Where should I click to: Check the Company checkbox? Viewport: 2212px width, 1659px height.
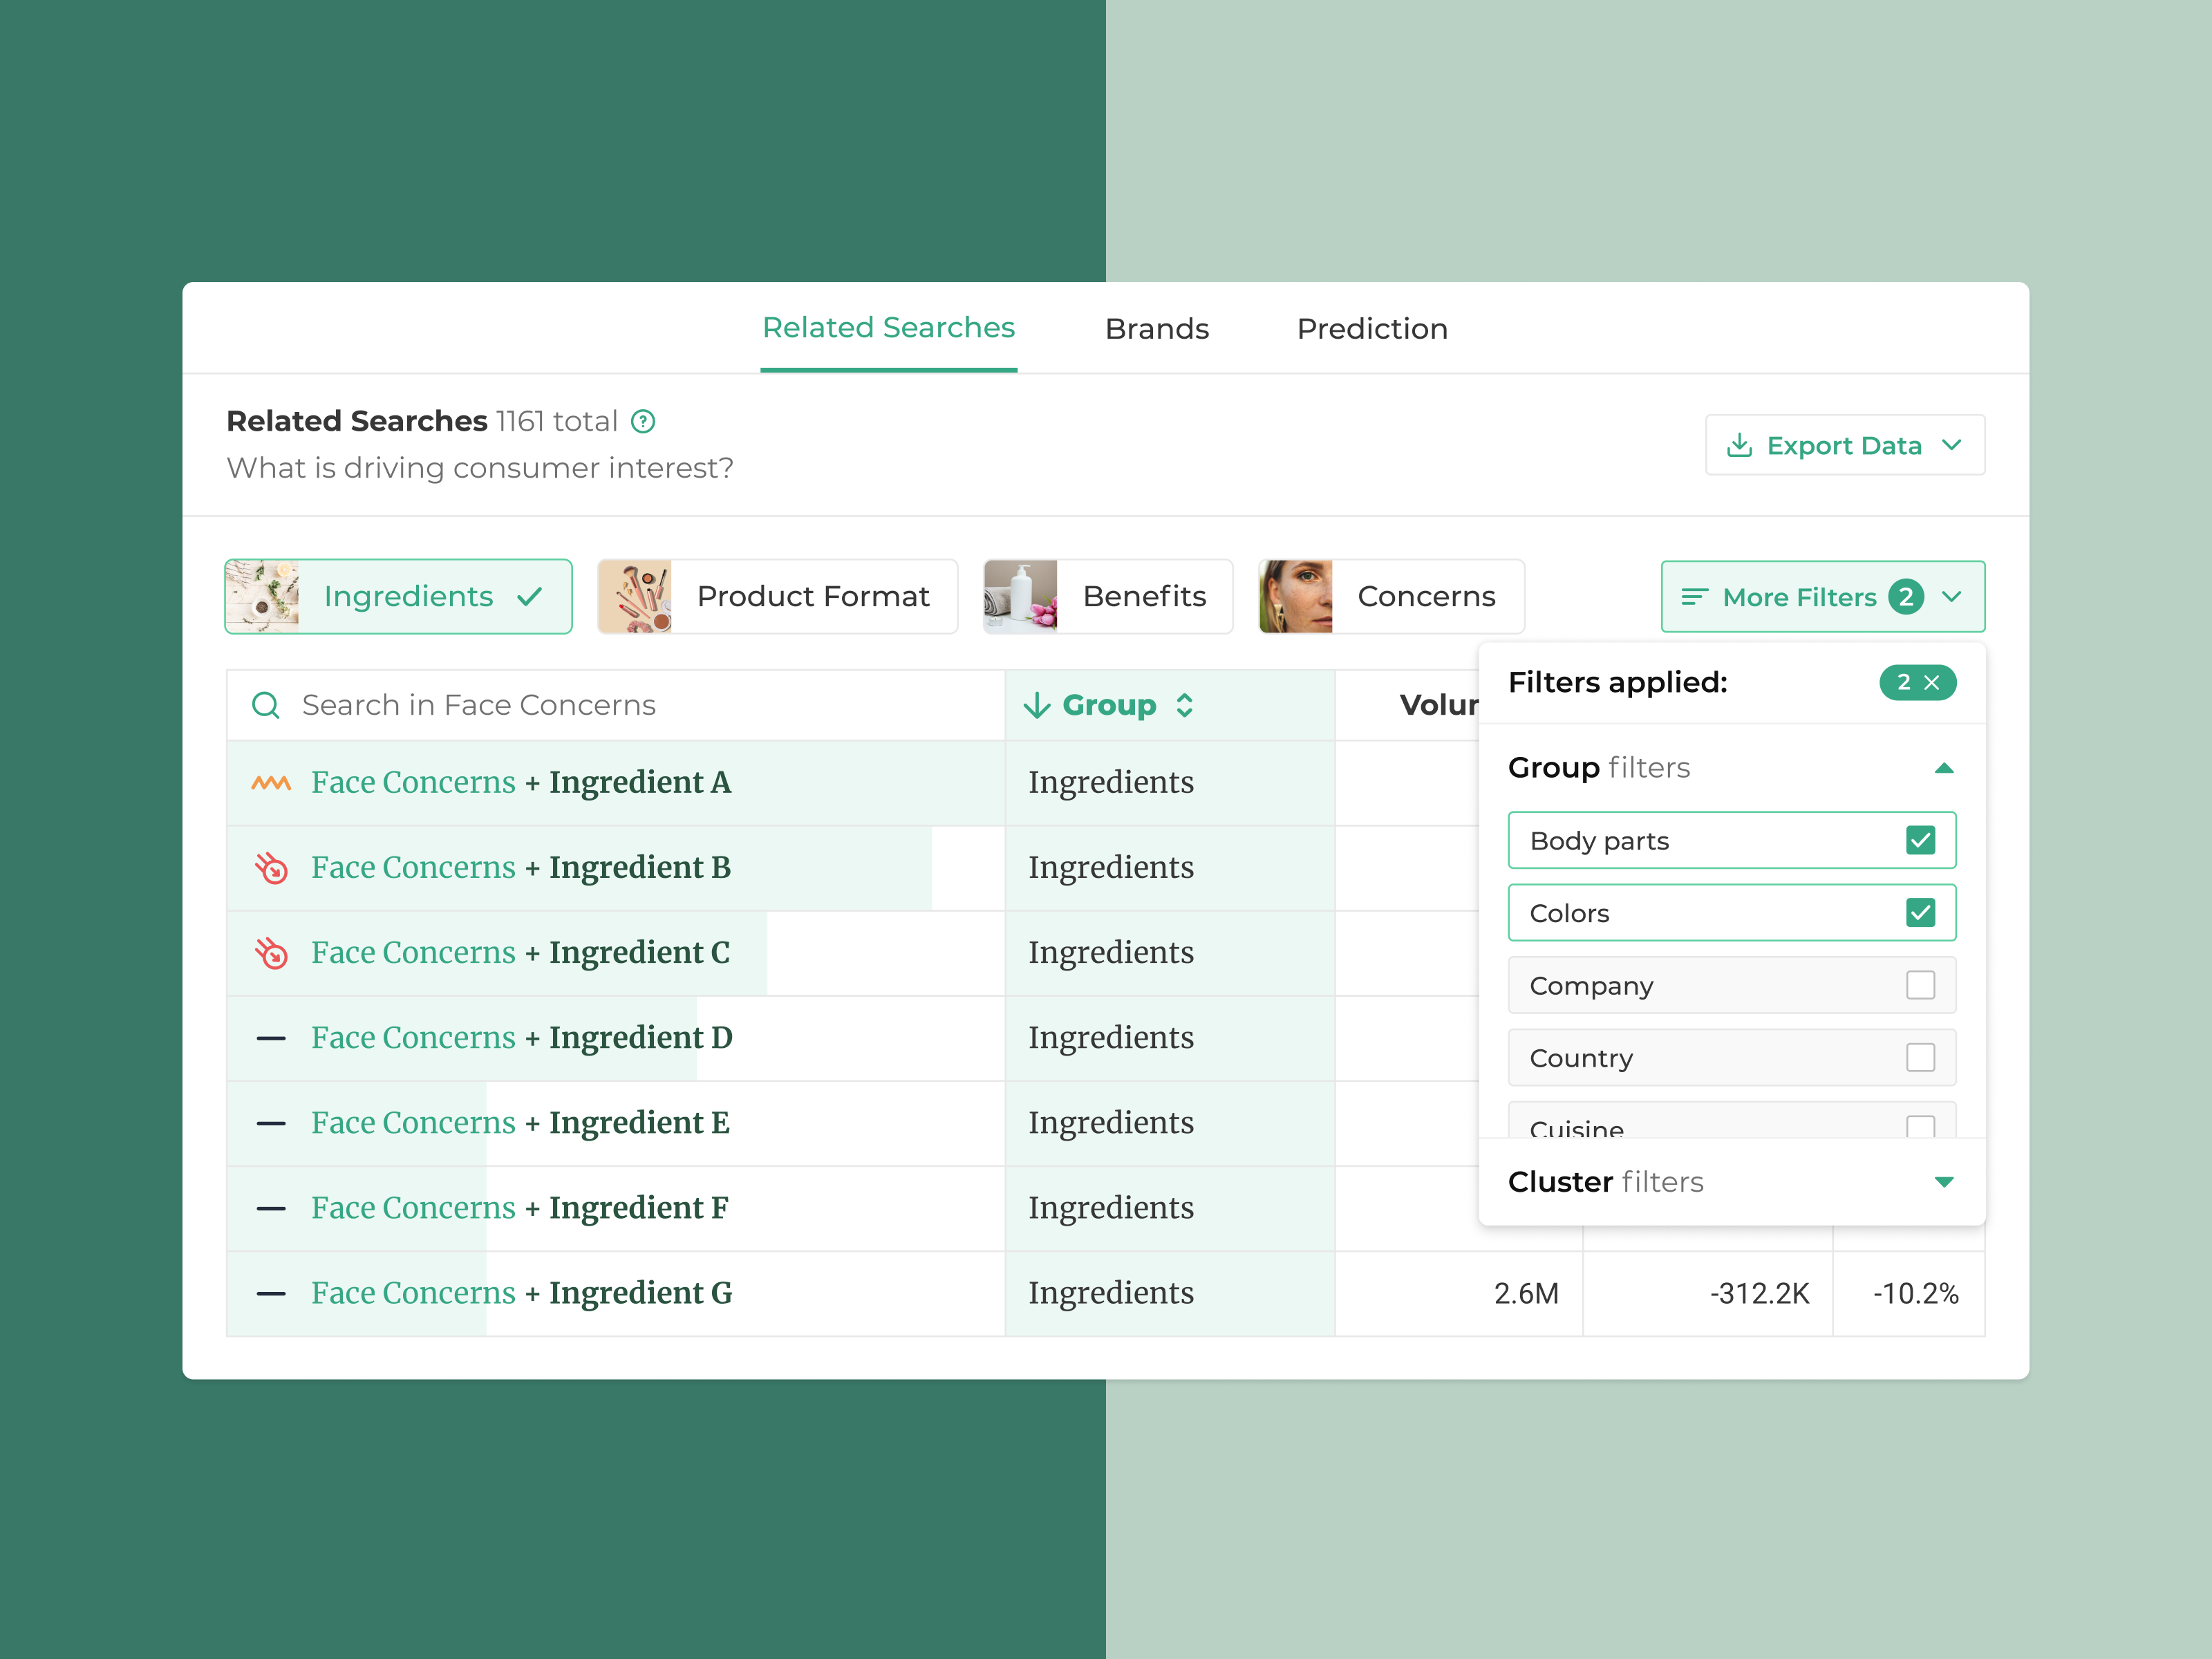tap(1920, 985)
